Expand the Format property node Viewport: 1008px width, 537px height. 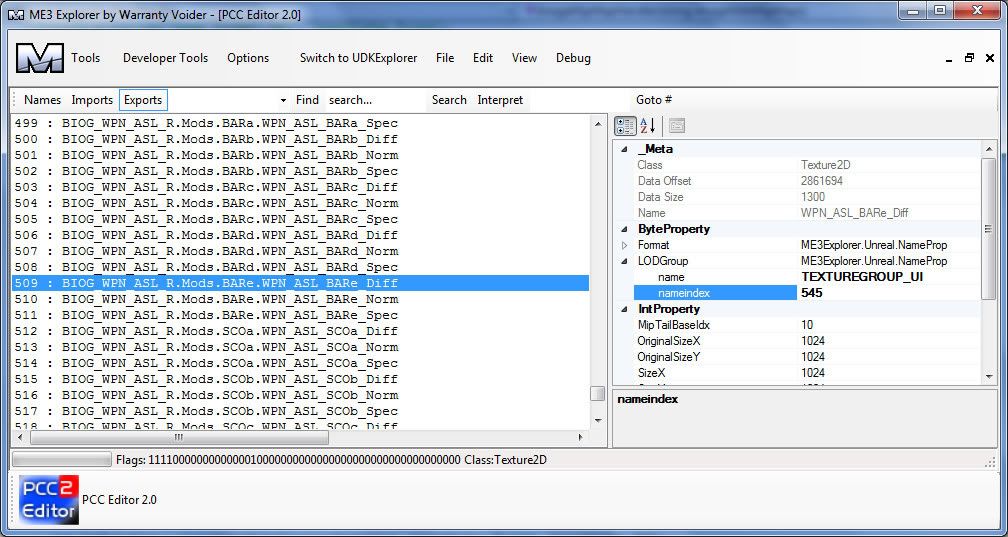624,245
